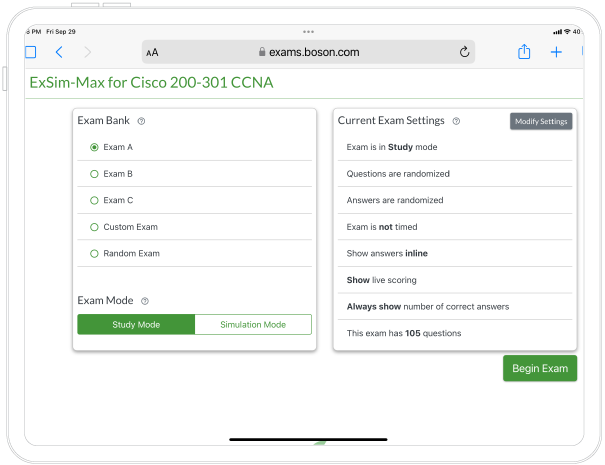Select the Exam A radio button
The image size is (605, 465).
(x=94, y=147)
